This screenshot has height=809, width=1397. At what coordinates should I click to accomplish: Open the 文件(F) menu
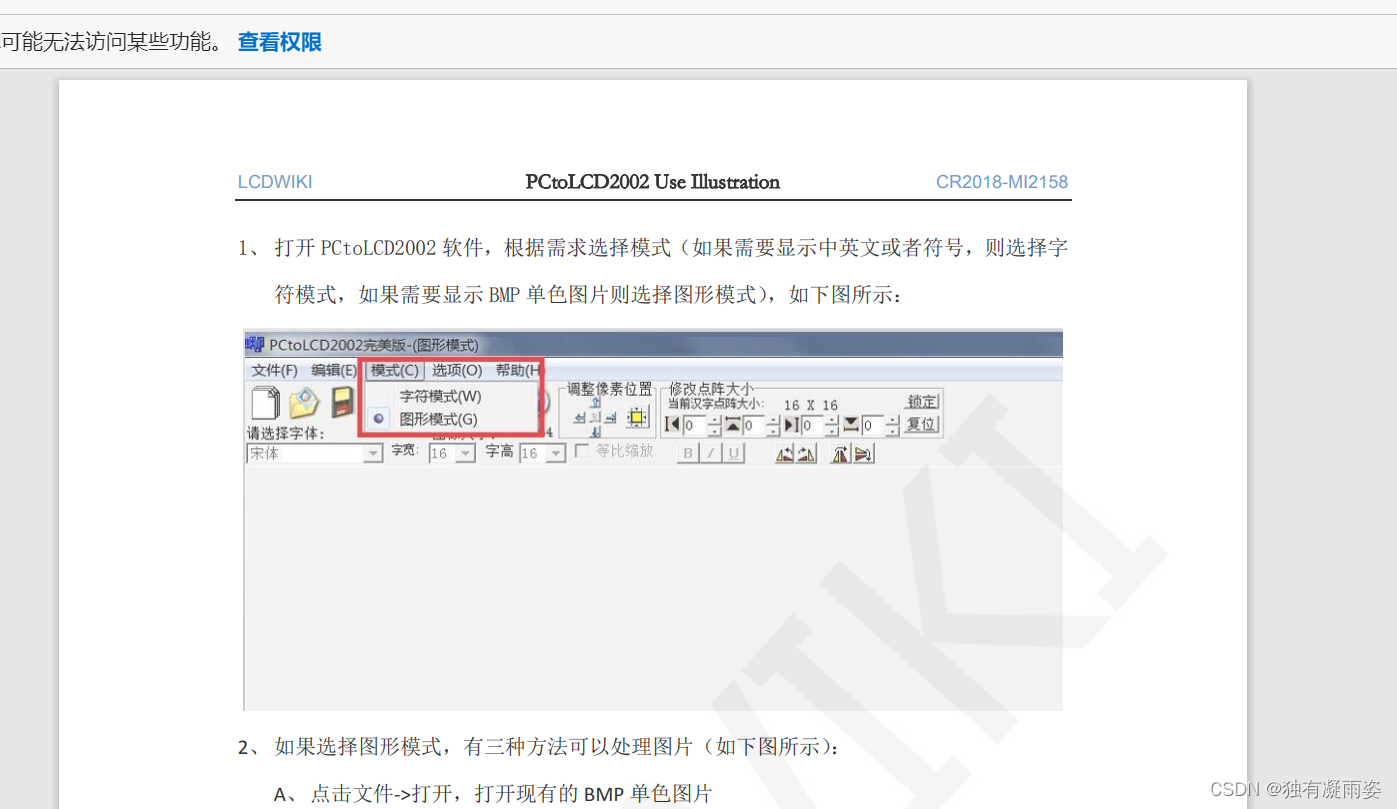point(274,370)
